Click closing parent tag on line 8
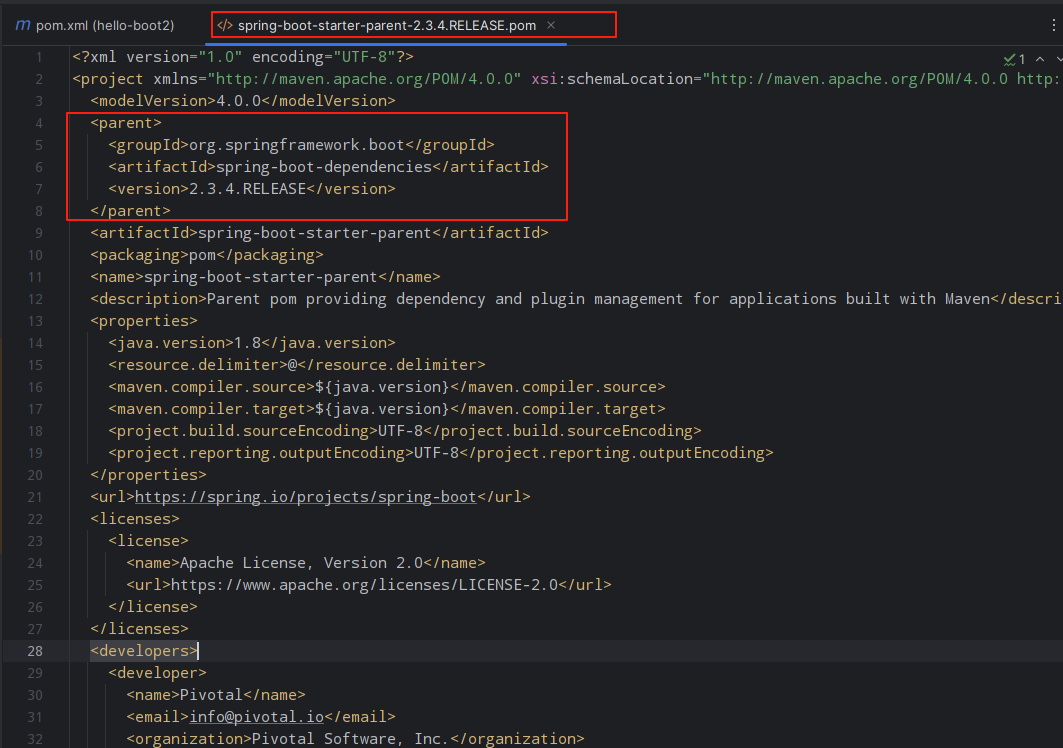This screenshot has height=748, width=1063. [130, 211]
